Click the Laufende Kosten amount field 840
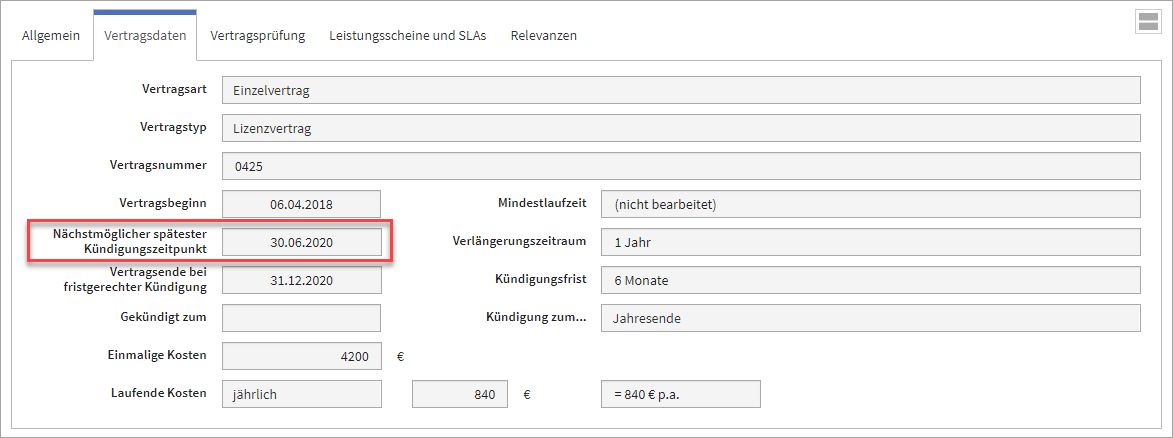Viewport: 1173px width, 438px height. click(460, 394)
